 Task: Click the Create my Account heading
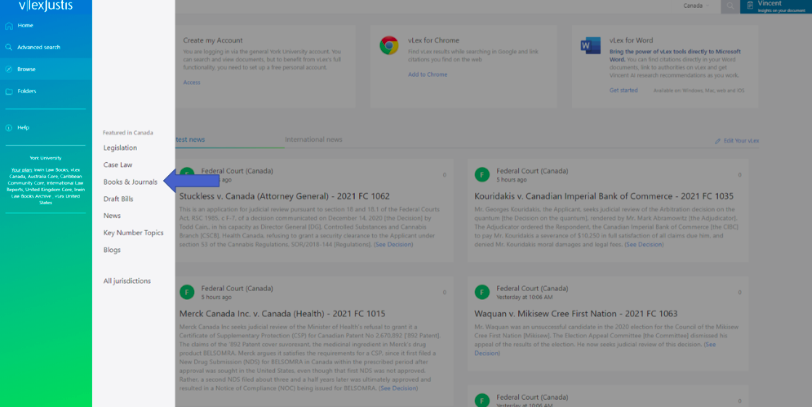click(x=213, y=40)
